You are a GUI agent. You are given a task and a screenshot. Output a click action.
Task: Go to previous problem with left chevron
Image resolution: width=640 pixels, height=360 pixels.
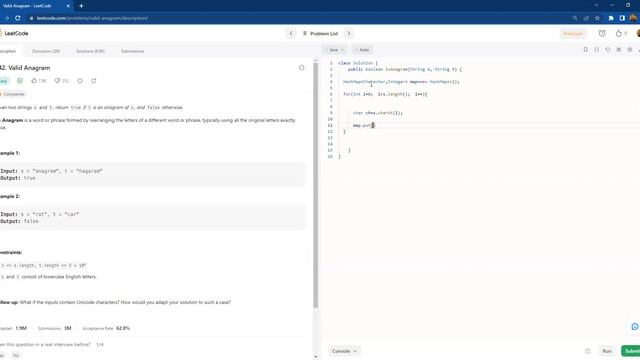pos(291,33)
